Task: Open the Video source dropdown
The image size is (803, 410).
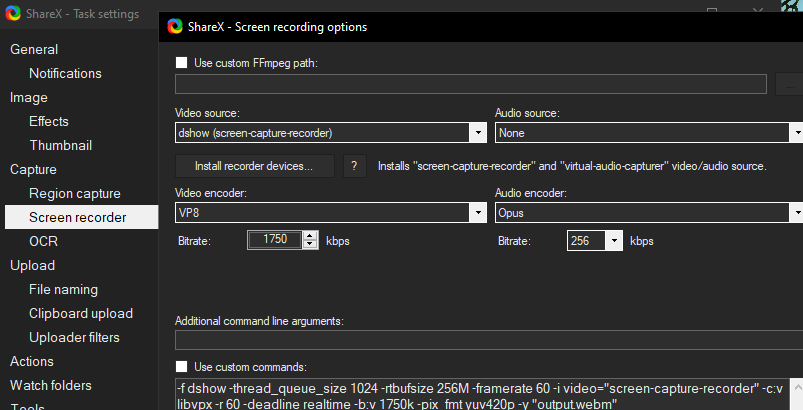Action: pos(331,133)
